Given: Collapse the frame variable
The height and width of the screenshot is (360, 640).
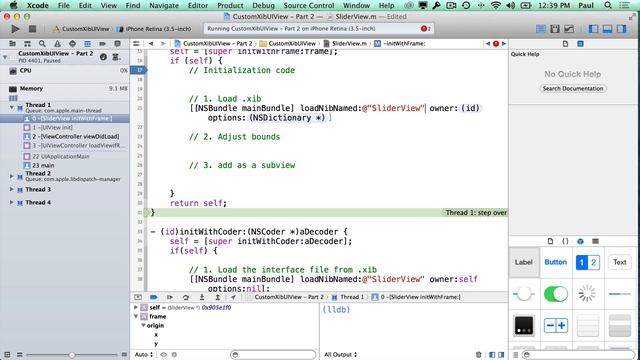Looking at the screenshot, I should (136, 316).
